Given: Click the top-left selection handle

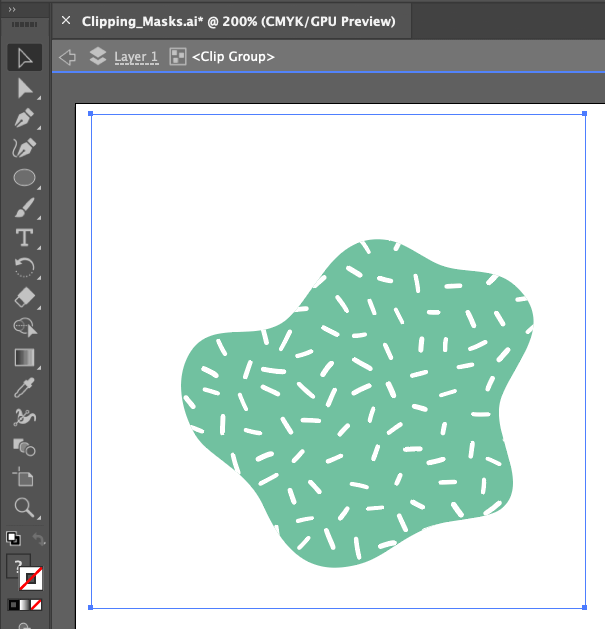Looking at the screenshot, I should pos(91,114).
